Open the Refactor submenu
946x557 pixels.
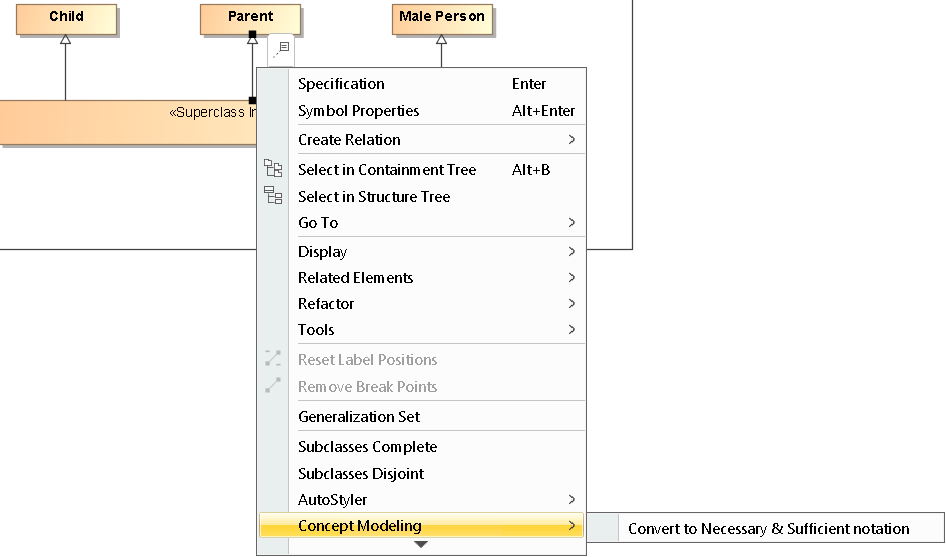point(326,304)
